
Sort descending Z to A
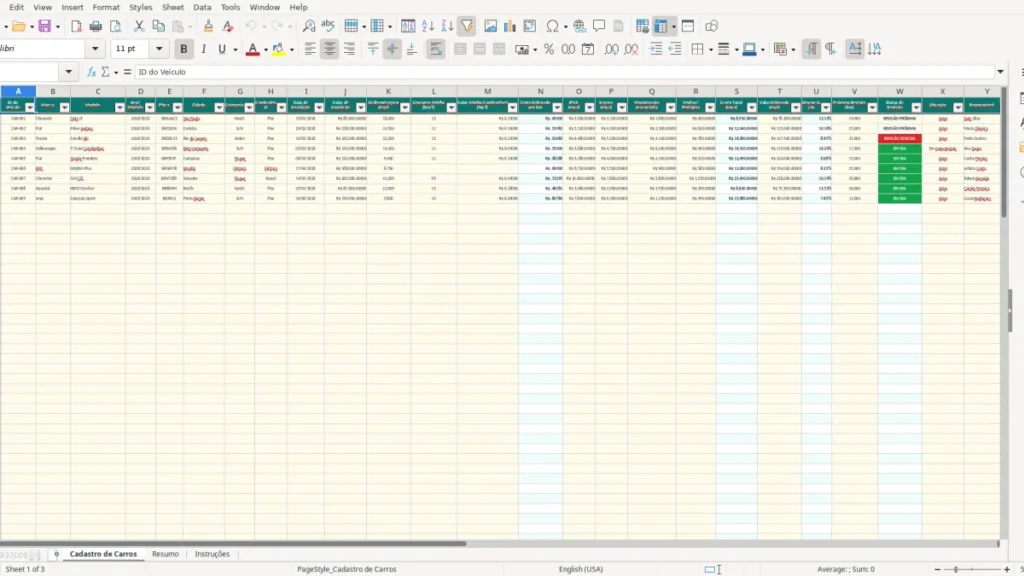[447, 26]
